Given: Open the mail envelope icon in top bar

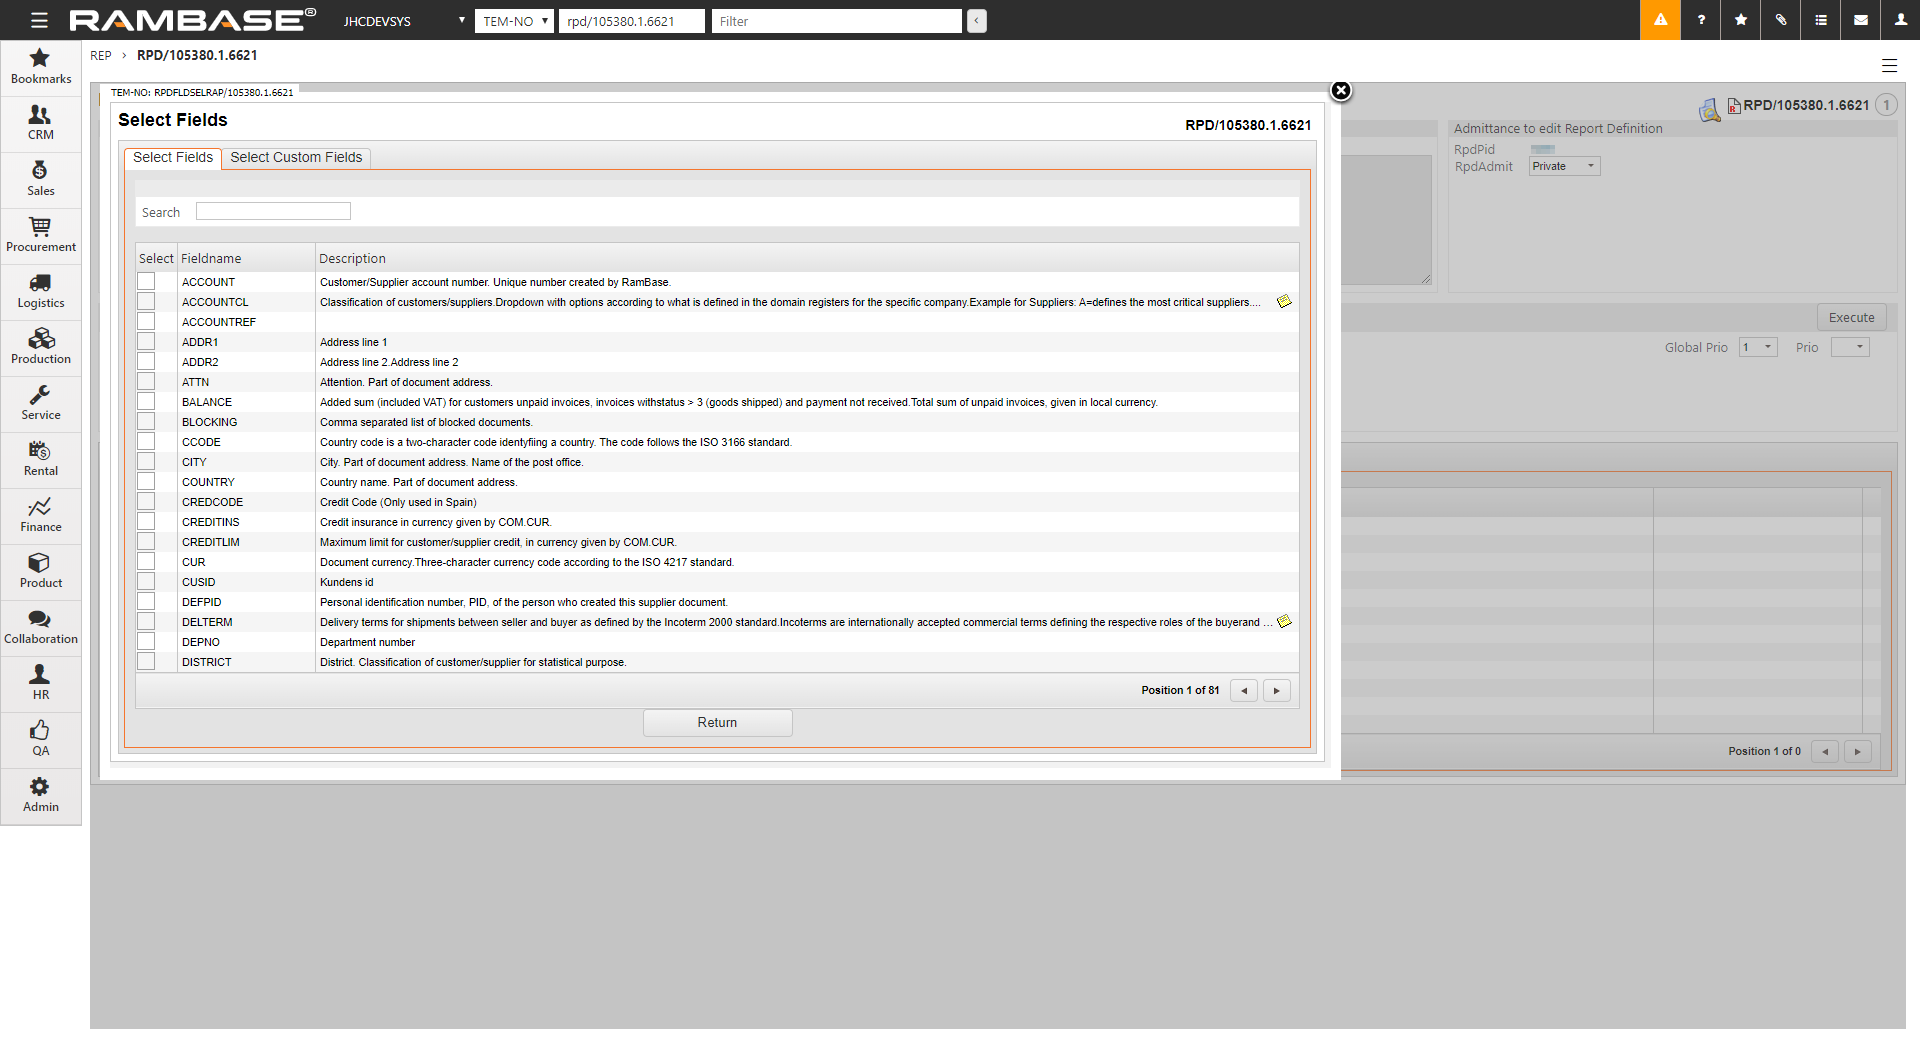Looking at the screenshot, I should pyautogui.click(x=1861, y=20).
